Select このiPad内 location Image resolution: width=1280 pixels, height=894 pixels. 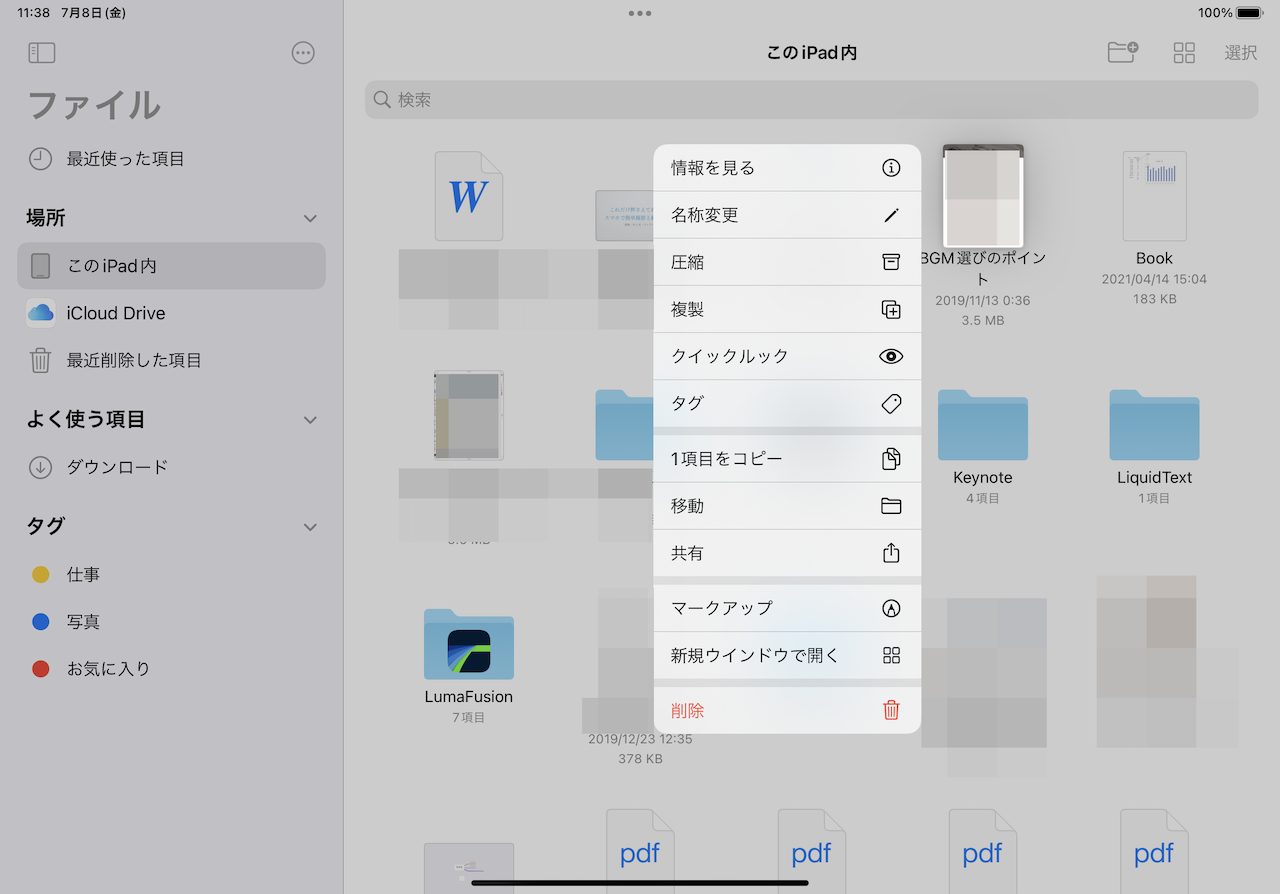click(x=171, y=266)
